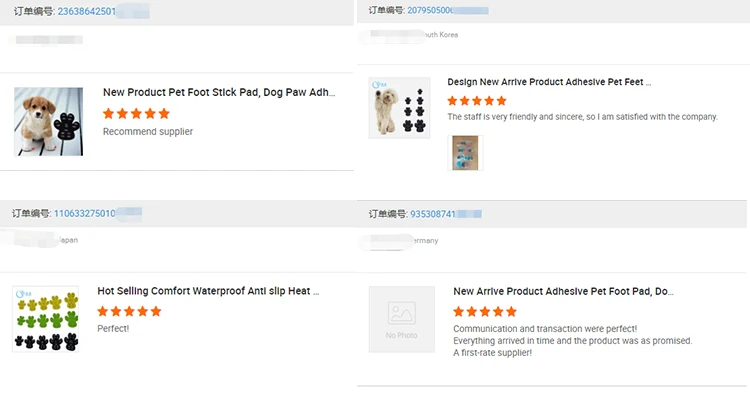Click the star rating under New Arrive Product Adhesive Pet Foot Pad
The height and width of the screenshot is (400, 750).
[485, 312]
